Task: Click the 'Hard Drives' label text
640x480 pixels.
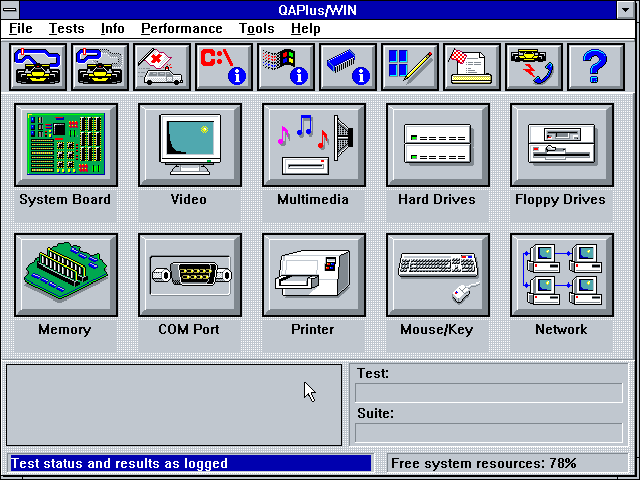Action: 437,200
